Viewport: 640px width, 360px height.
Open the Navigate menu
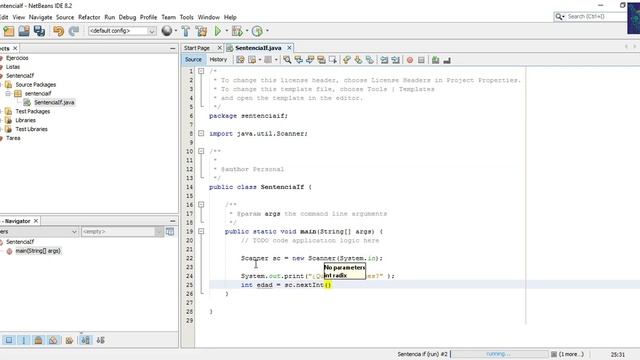click(40, 17)
